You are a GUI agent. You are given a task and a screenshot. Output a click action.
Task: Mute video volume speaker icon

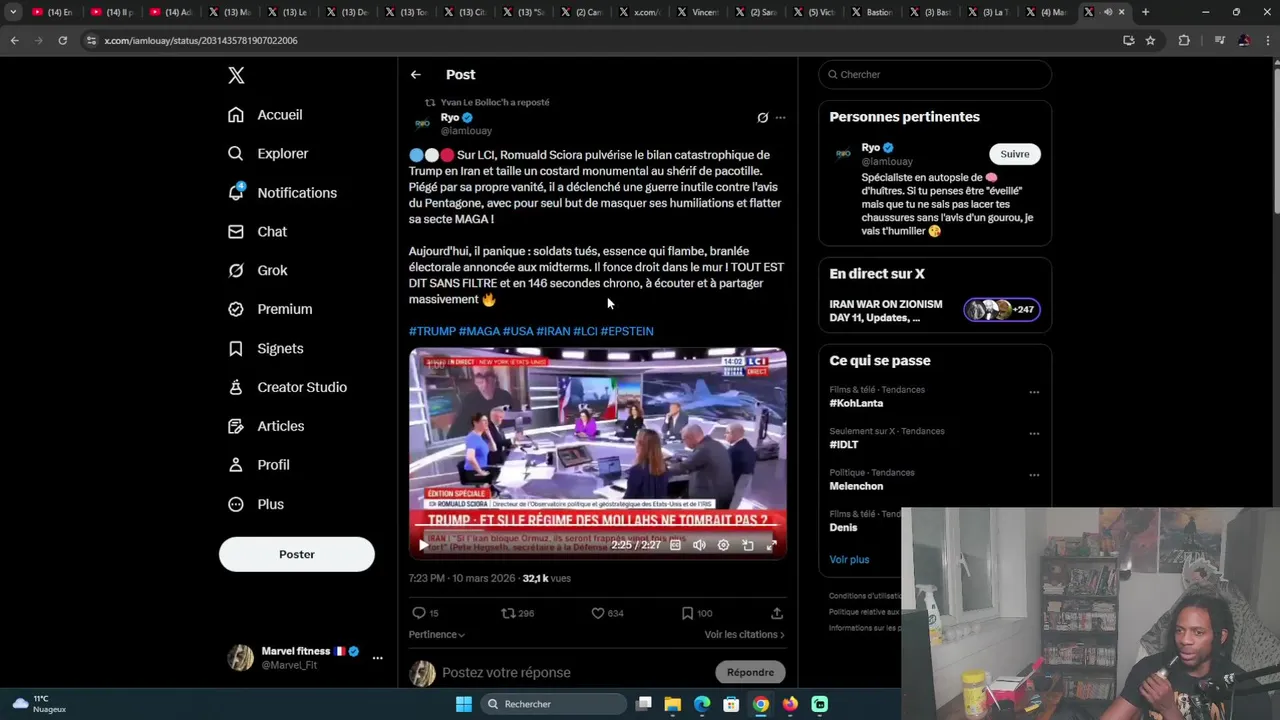coord(699,545)
